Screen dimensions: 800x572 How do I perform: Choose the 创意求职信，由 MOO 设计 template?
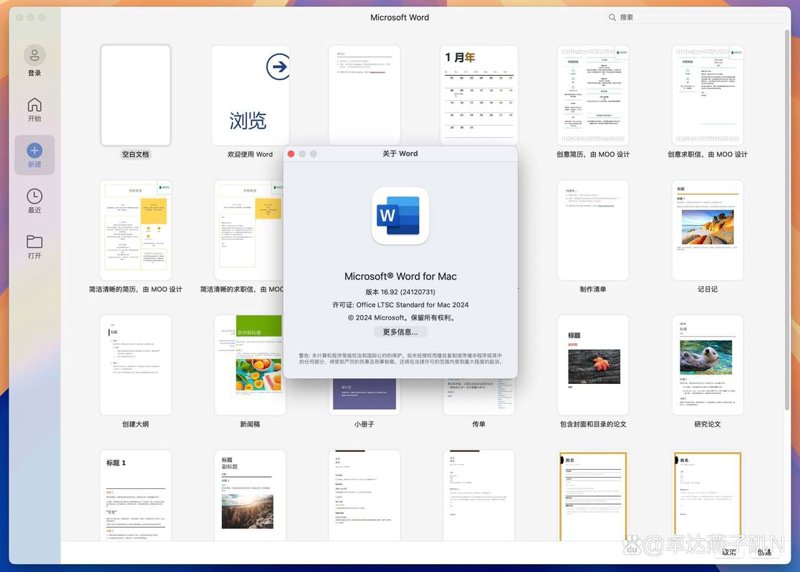click(707, 95)
